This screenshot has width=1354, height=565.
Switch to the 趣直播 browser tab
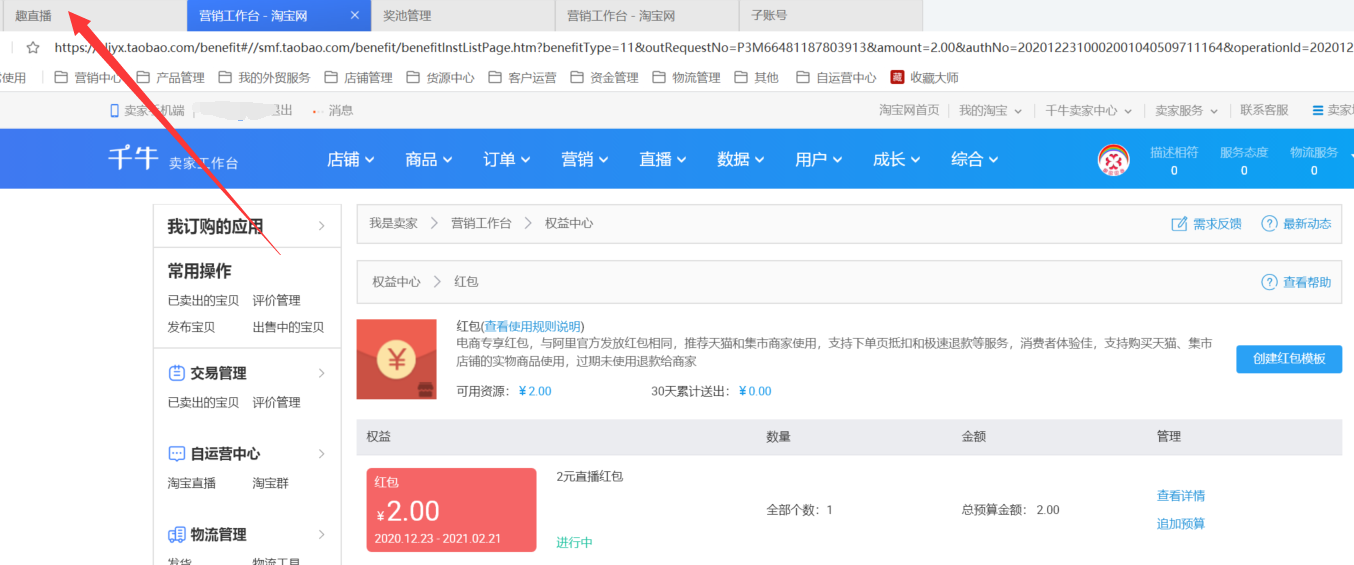tap(93, 15)
